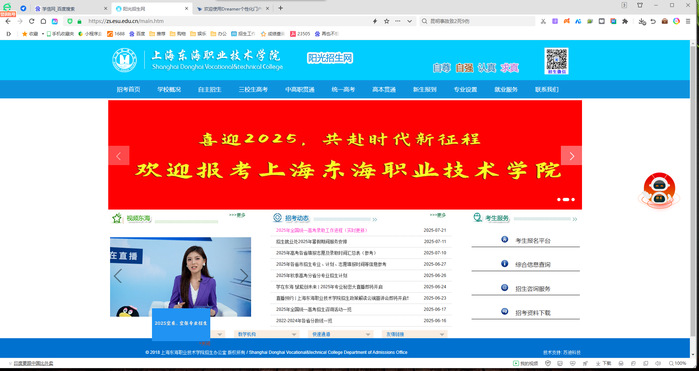
Task: Open the extensions puzzle icon
Action: (625, 21)
